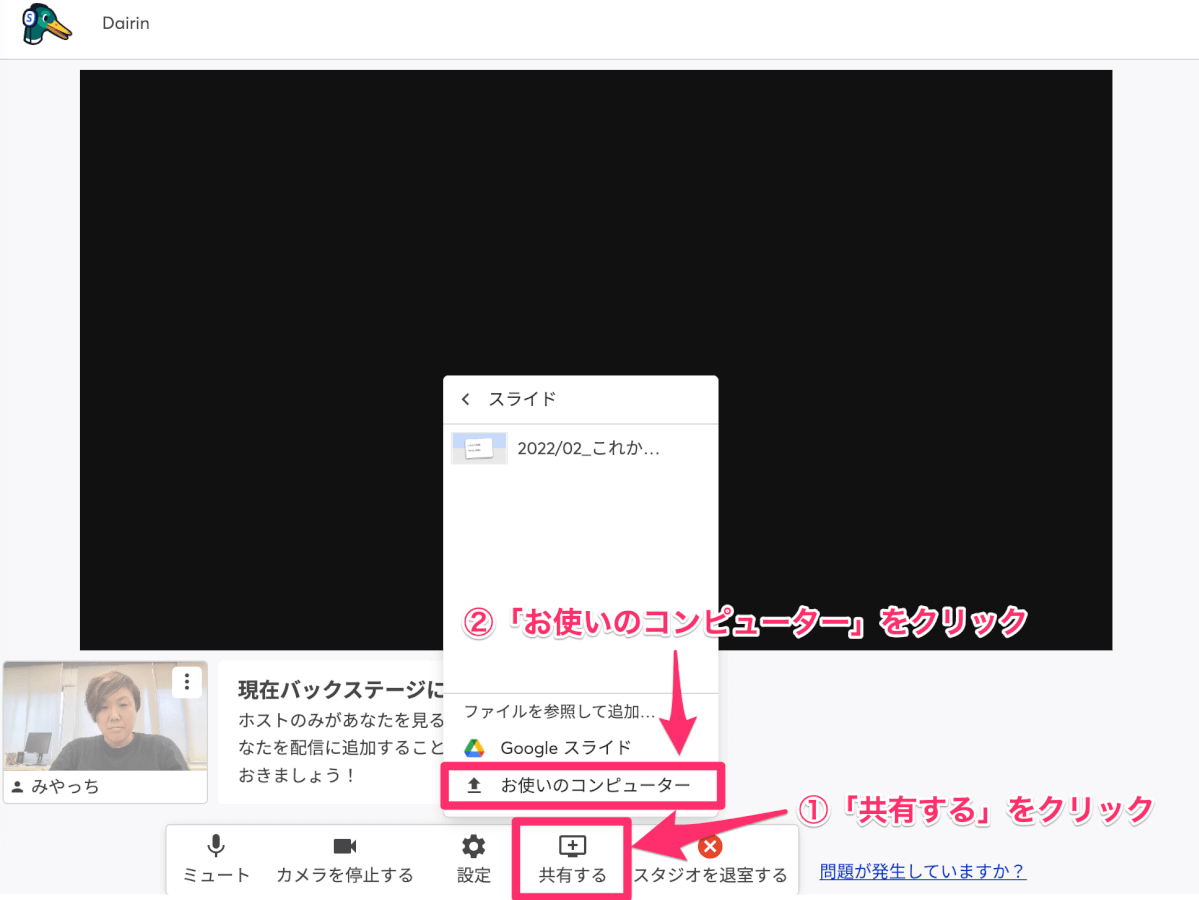Open the 設定 gear icon
Image resolution: width=1199 pixels, height=900 pixels.
[473, 848]
